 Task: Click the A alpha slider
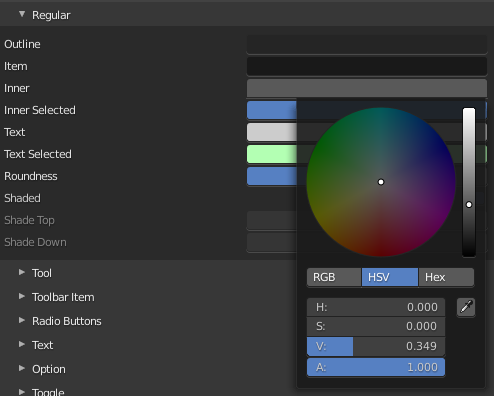[x=376, y=367]
